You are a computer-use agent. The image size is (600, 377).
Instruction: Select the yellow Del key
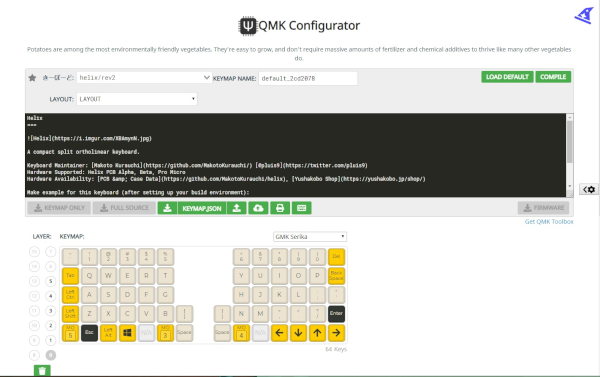click(336, 256)
